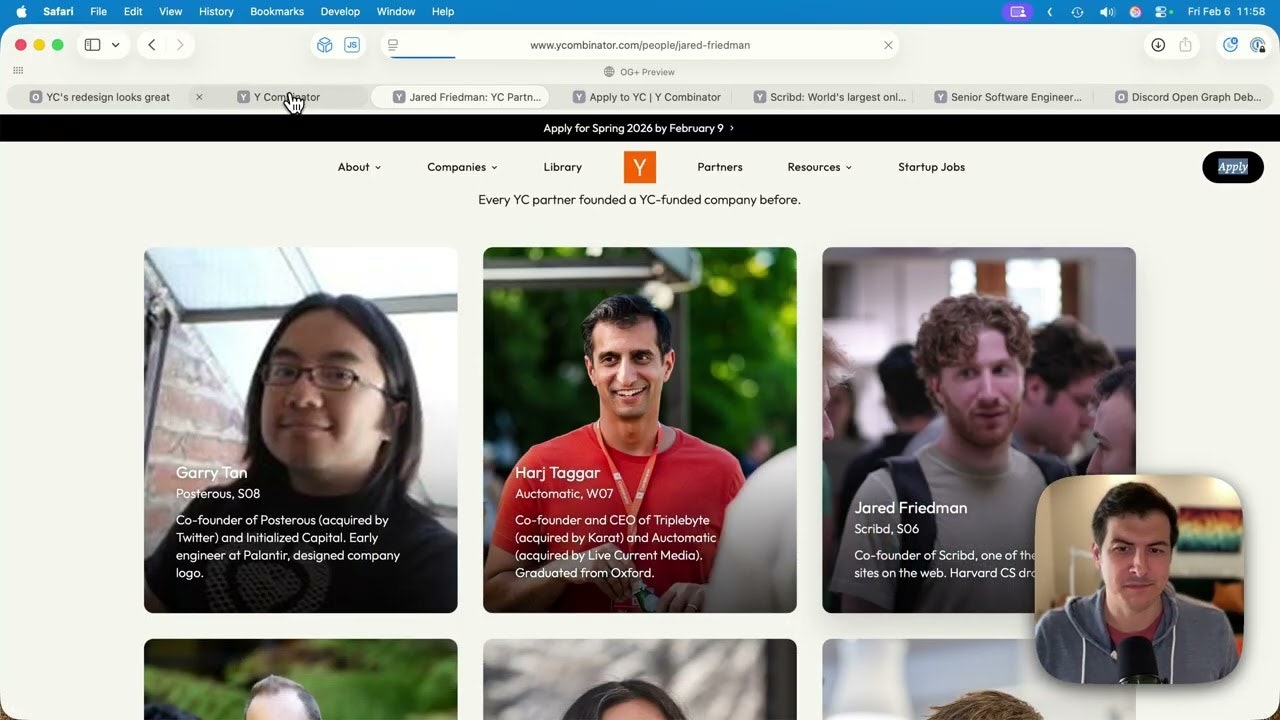The width and height of the screenshot is (1280, 720).
Task: Click the privacy lock icon at the toolbar's right
Action: tap(1258, 45)
